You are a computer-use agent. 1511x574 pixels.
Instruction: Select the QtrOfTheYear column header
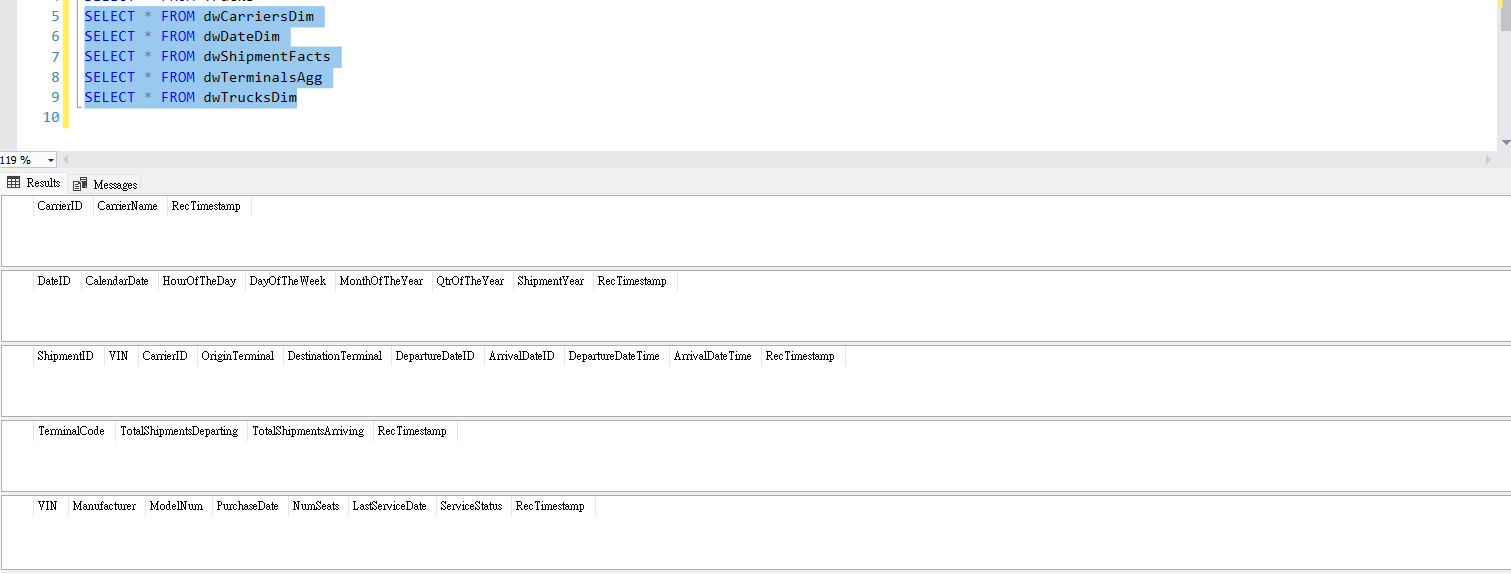471,281
